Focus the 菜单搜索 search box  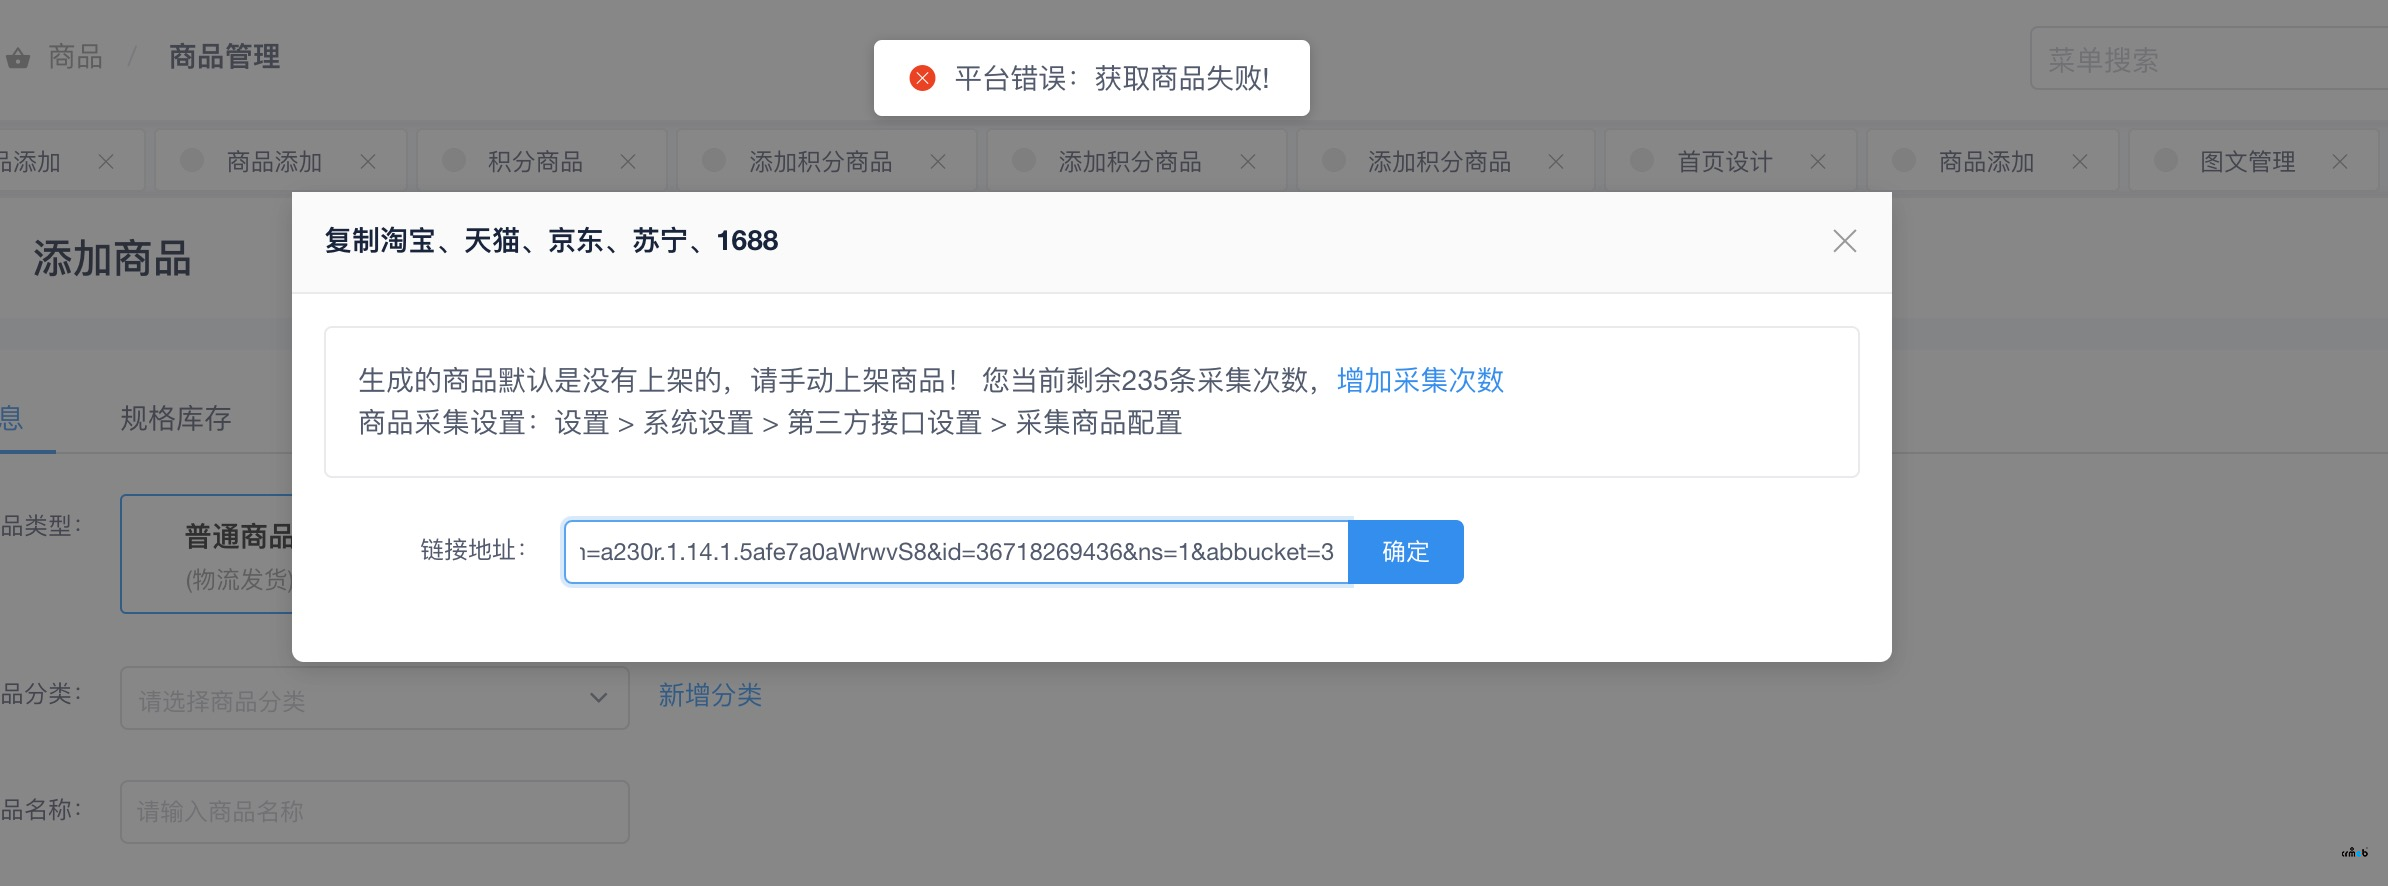(2208, 59)
